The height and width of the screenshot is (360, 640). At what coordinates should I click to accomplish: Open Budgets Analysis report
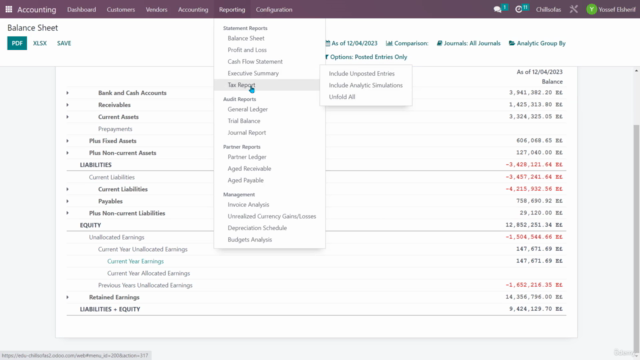pos(250,240)
